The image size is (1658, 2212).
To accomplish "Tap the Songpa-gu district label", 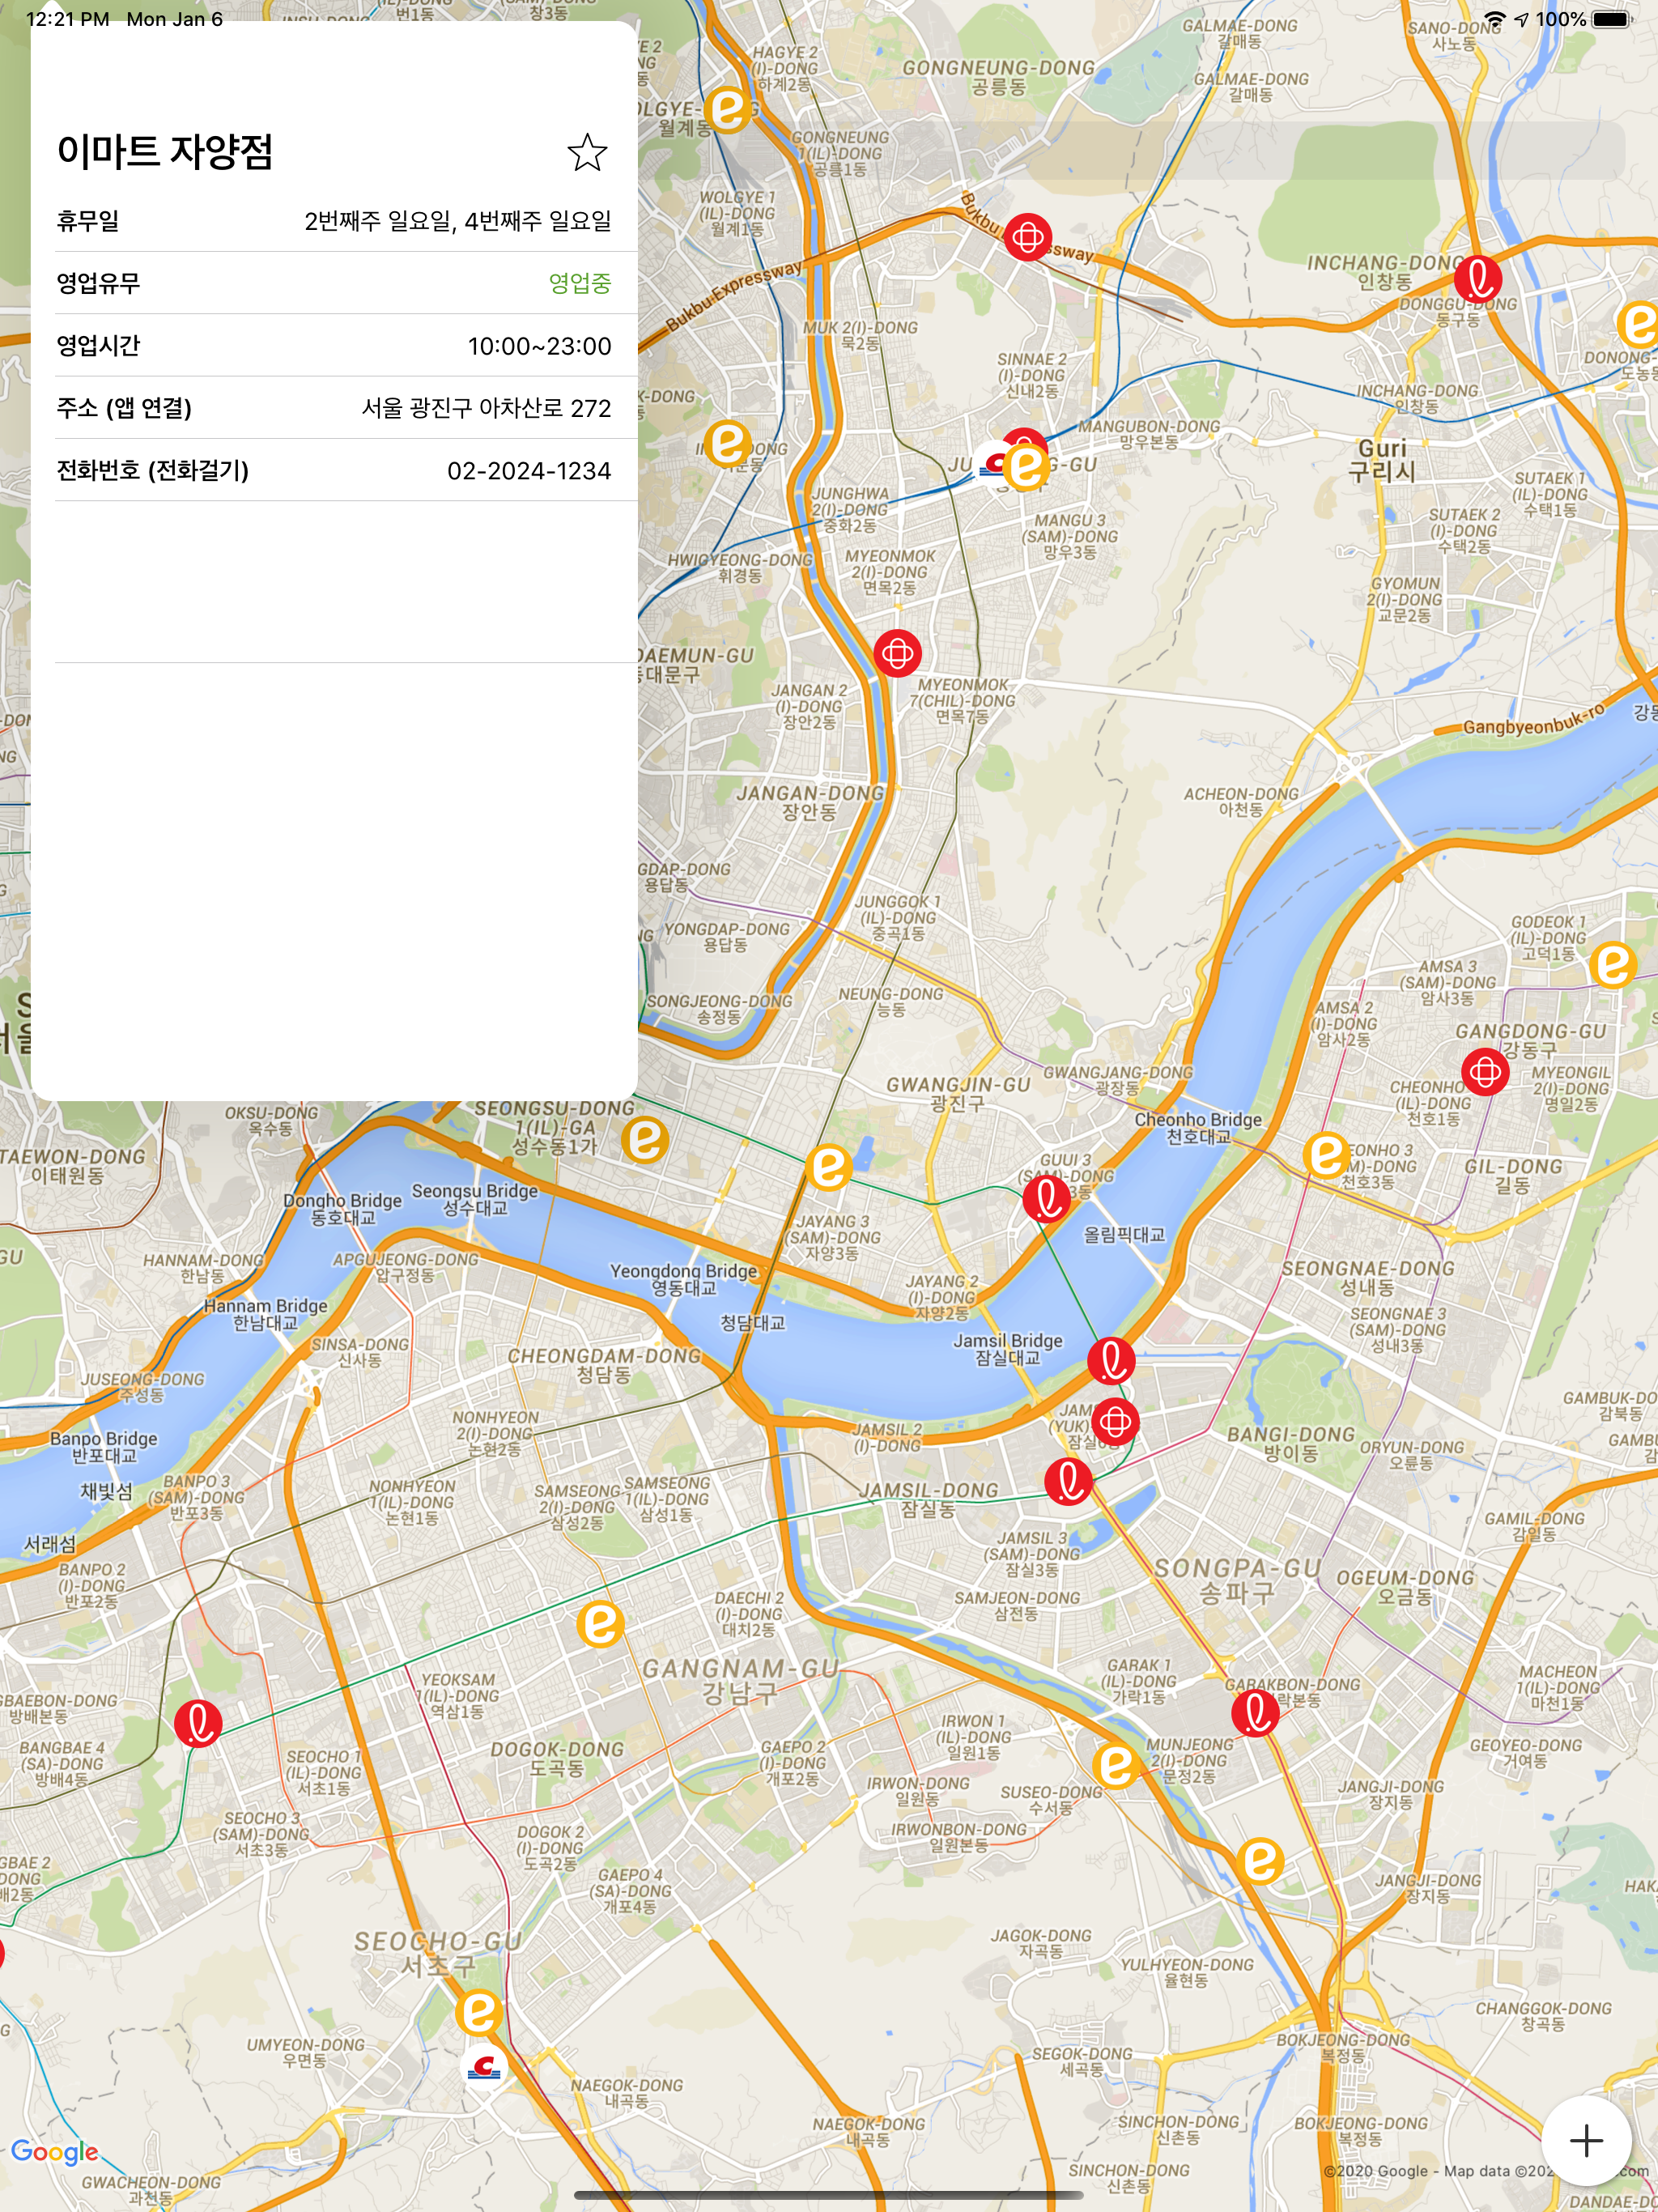I will [1237, 1580].
